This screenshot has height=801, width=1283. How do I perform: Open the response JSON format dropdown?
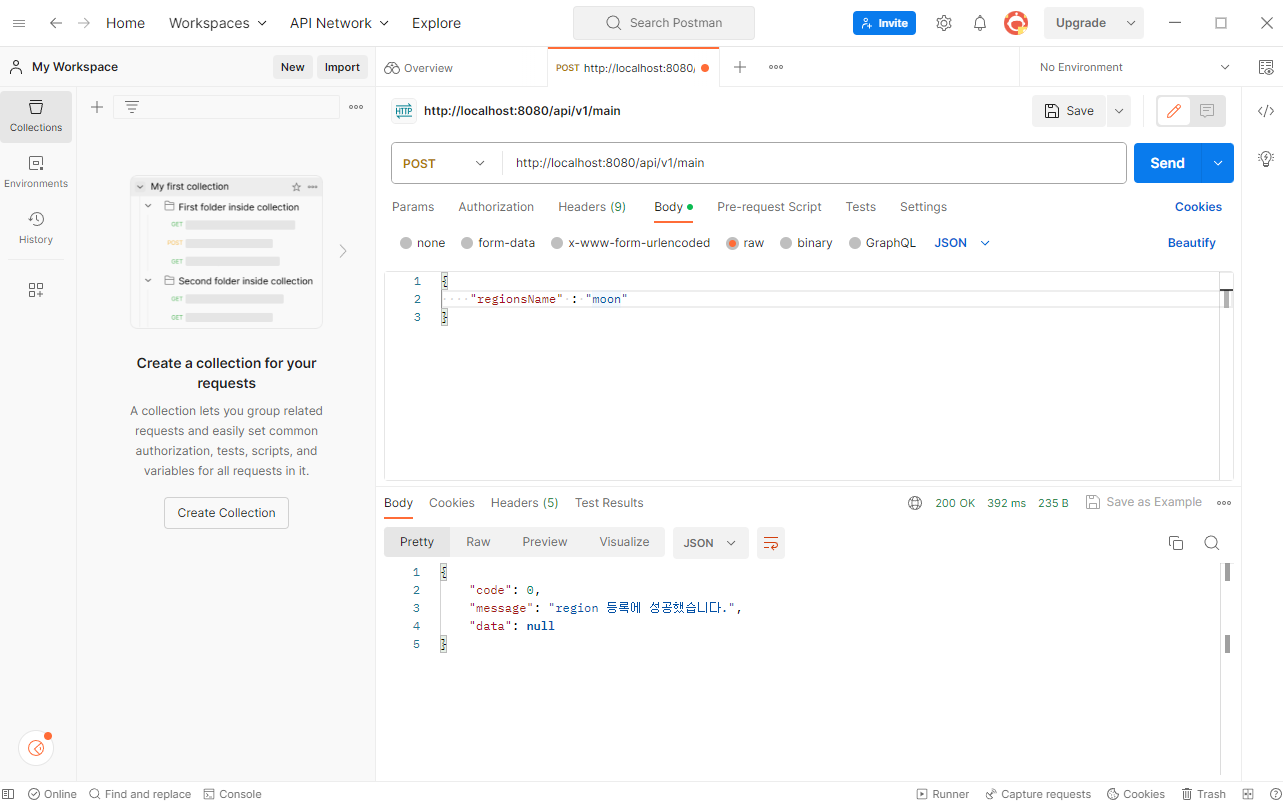pyautogui.click(x=710, y=543)
